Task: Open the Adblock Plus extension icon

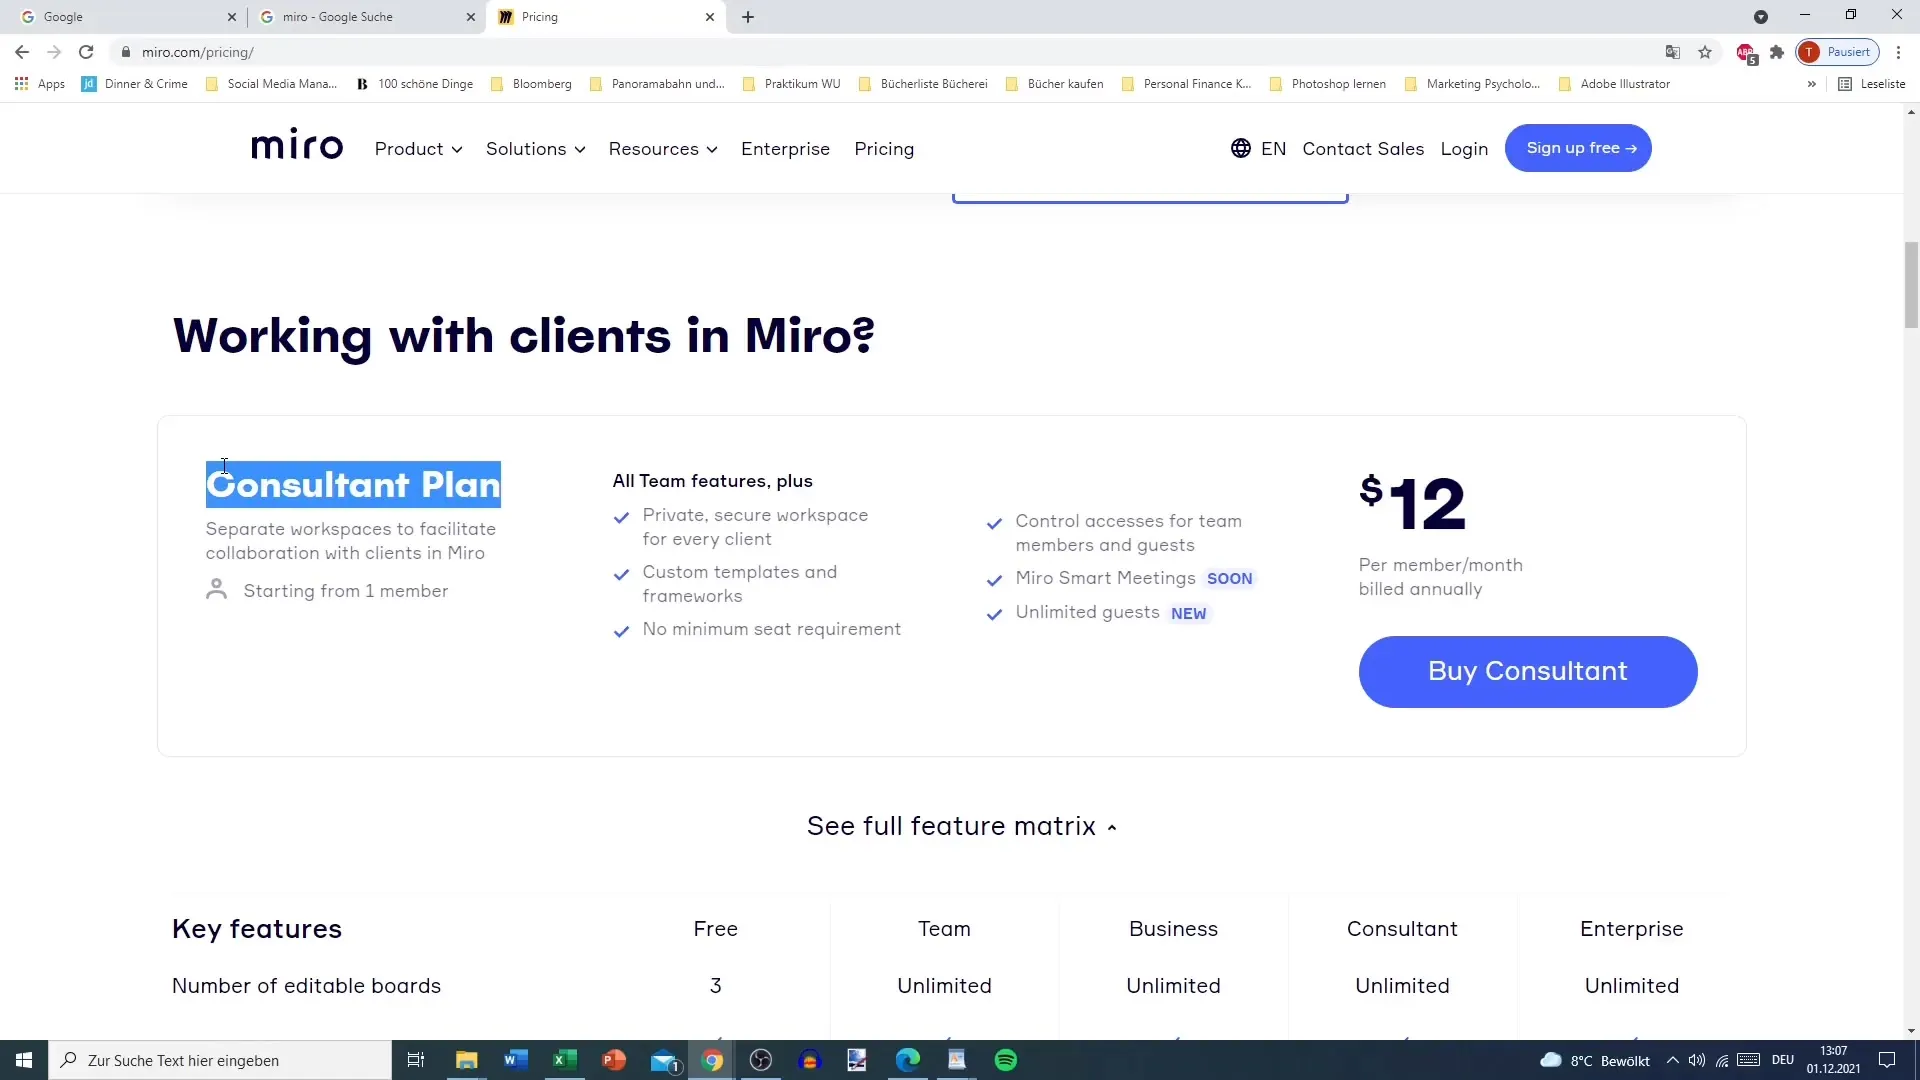Action: (1746, 53)
